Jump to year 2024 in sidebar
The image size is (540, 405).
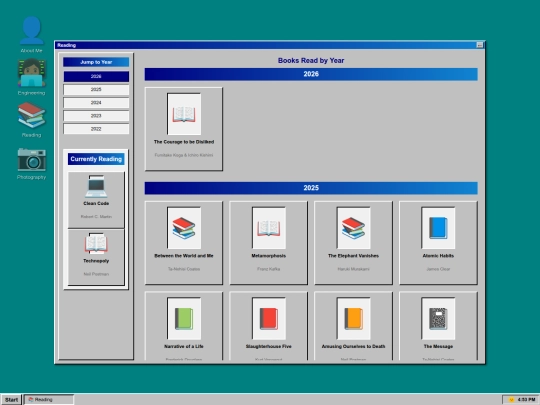[x=96, y=103]
